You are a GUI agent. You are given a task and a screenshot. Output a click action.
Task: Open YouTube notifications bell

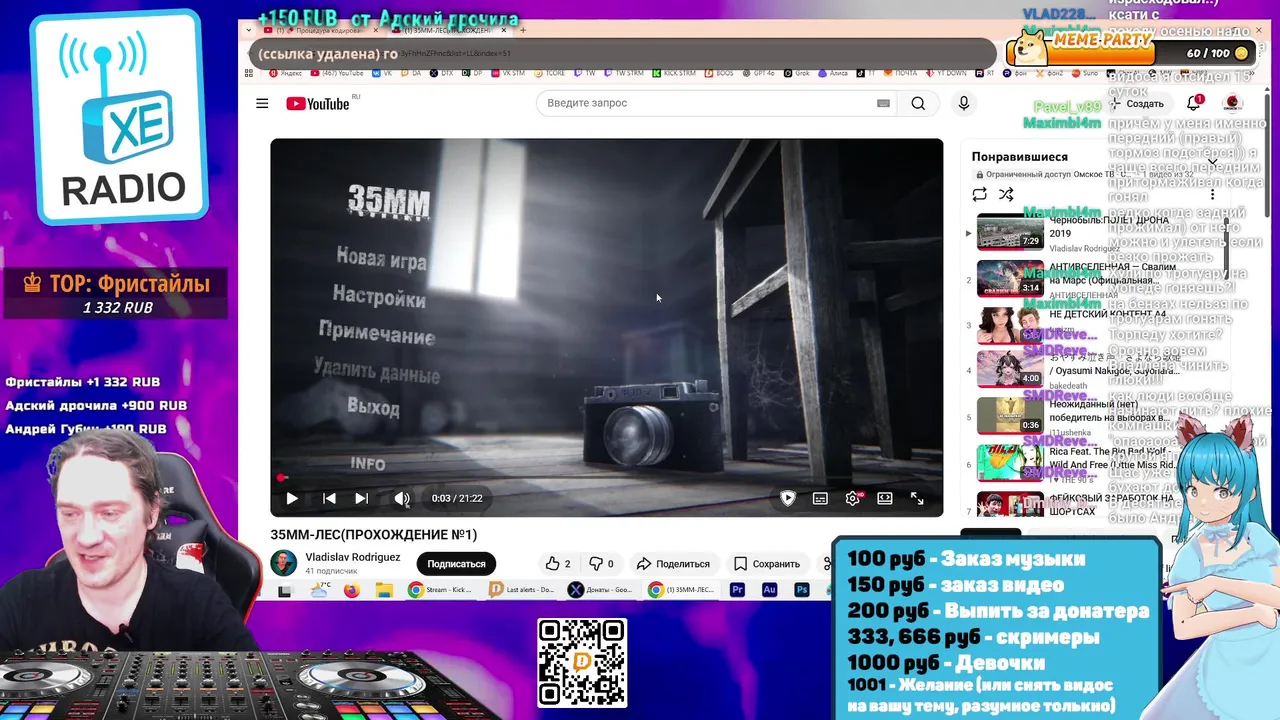coord(1194,103)
